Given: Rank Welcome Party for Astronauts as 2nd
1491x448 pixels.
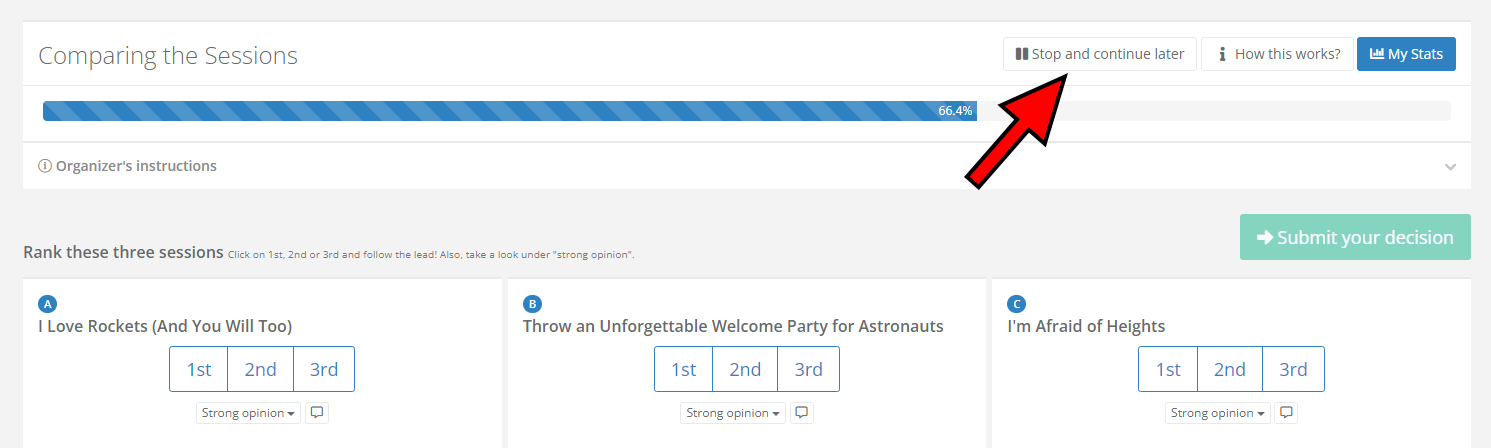Looking at the screenshot, I should tap(745, 369).
